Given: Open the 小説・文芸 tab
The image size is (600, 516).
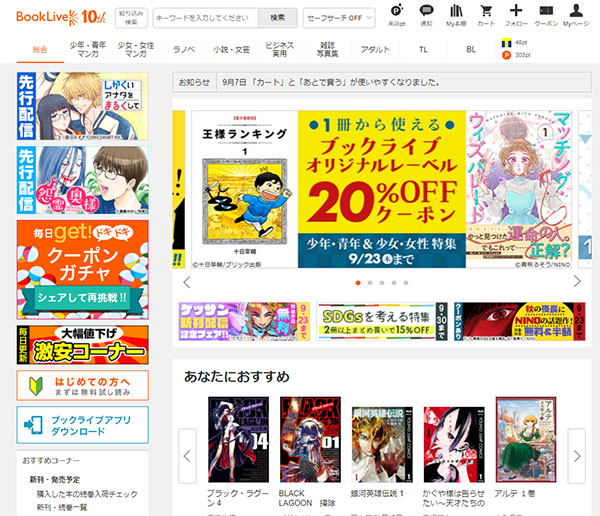Looking at the screenshot, I should (232, 49).
